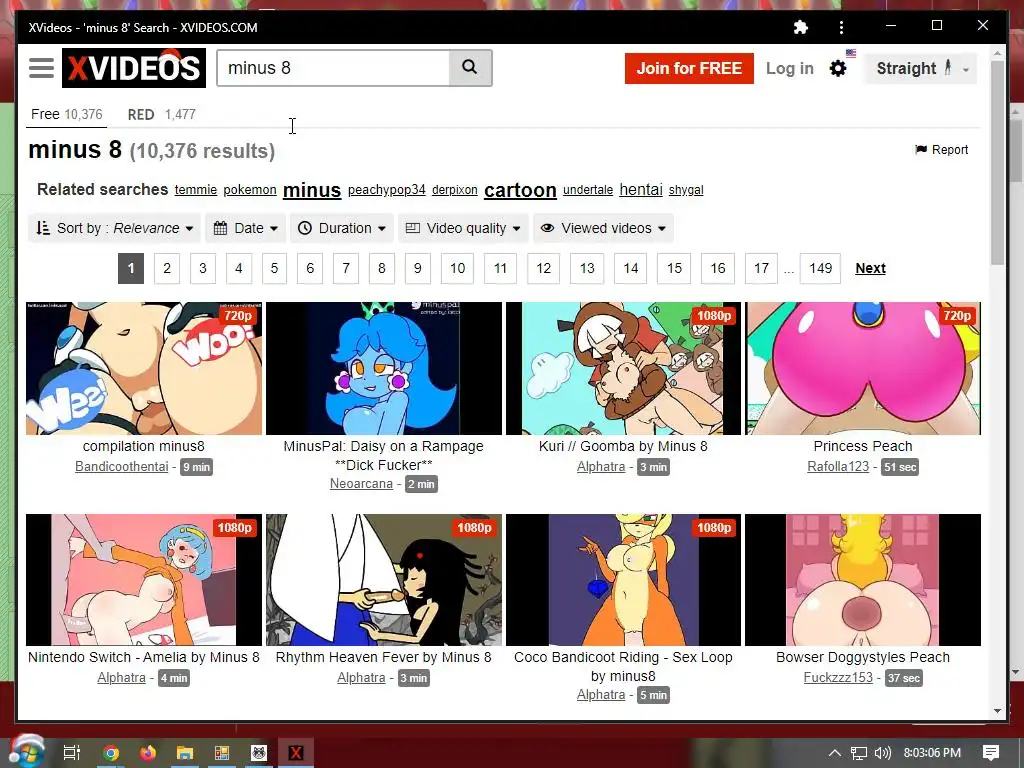Open Task View in the taskbar
1024x768 pixels.
[x=72, y=753]
